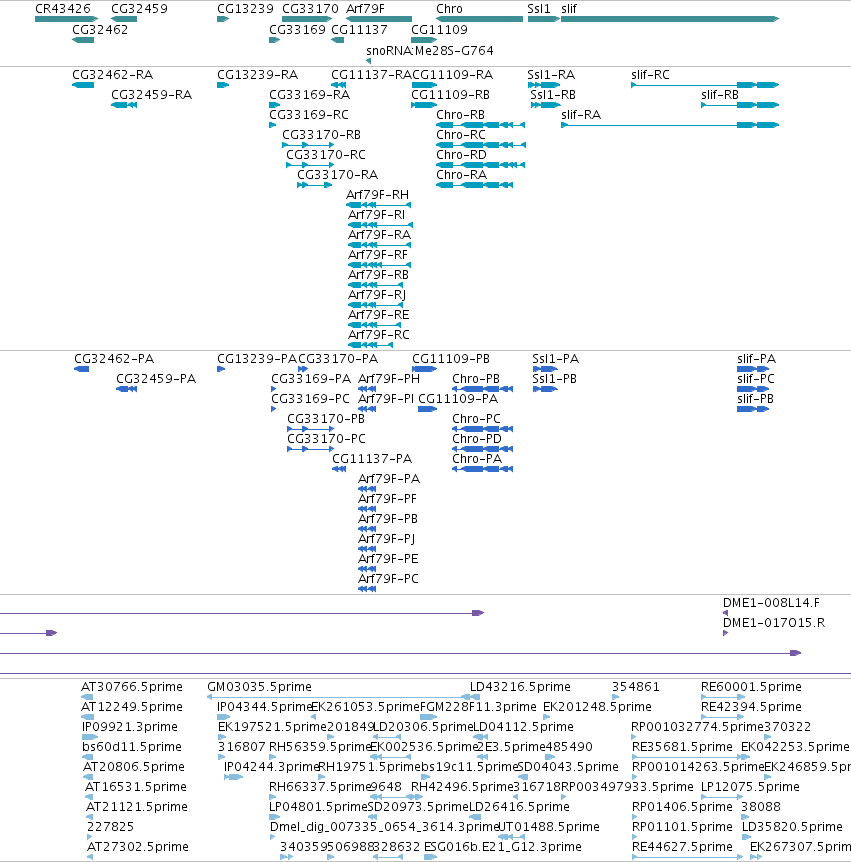Viewport: 851px width, 862px height.
Task: Open the DME1-008L14.F BAC end
Action: pyautogui.click(x=771, y=603)
